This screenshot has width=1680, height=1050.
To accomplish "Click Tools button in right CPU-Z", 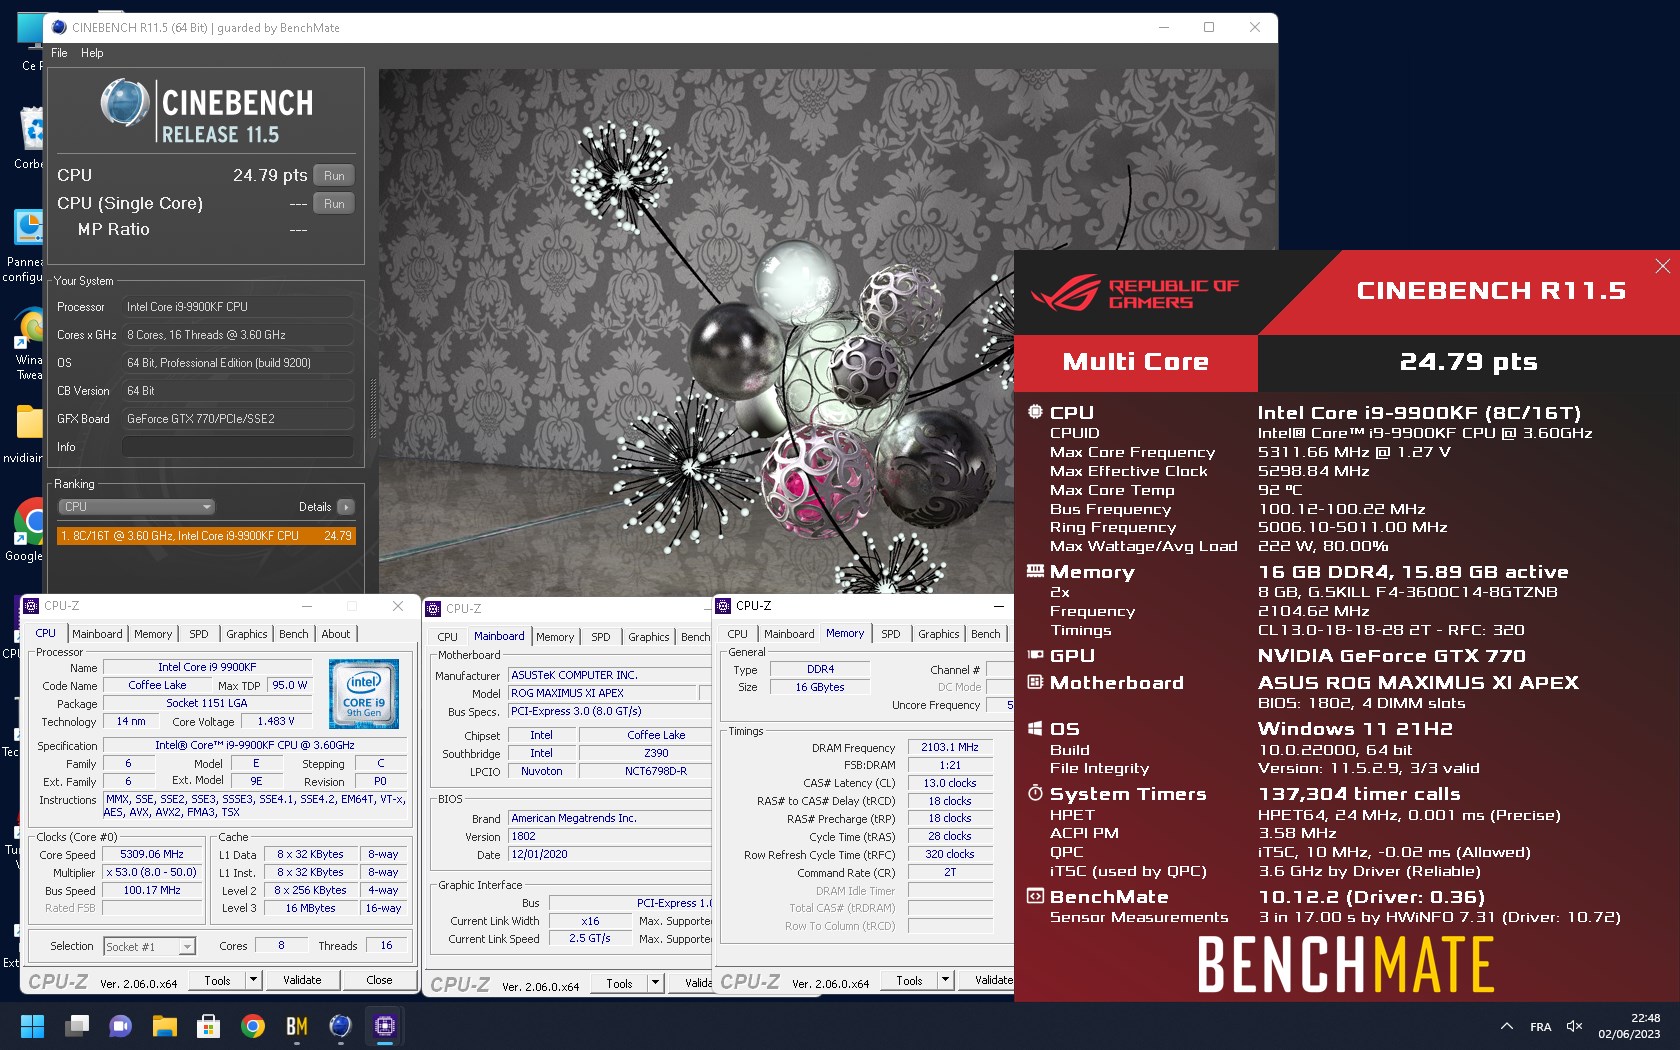I will (909, 980).
